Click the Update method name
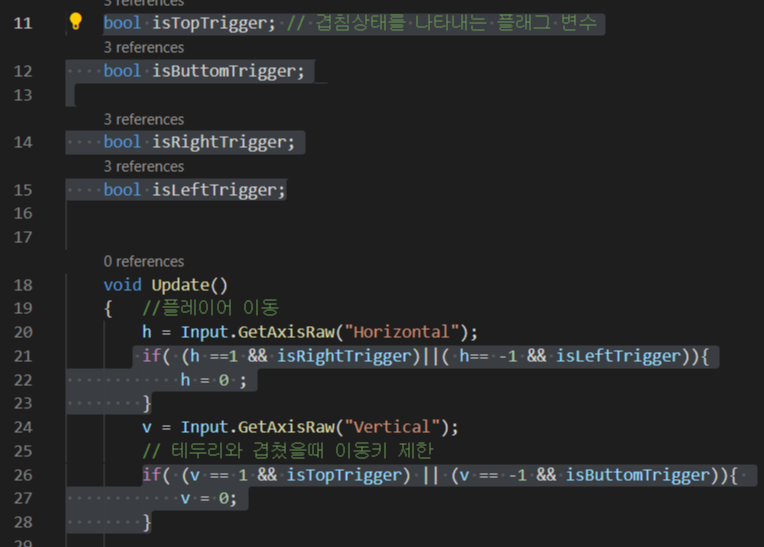 [x=180, y=285]
